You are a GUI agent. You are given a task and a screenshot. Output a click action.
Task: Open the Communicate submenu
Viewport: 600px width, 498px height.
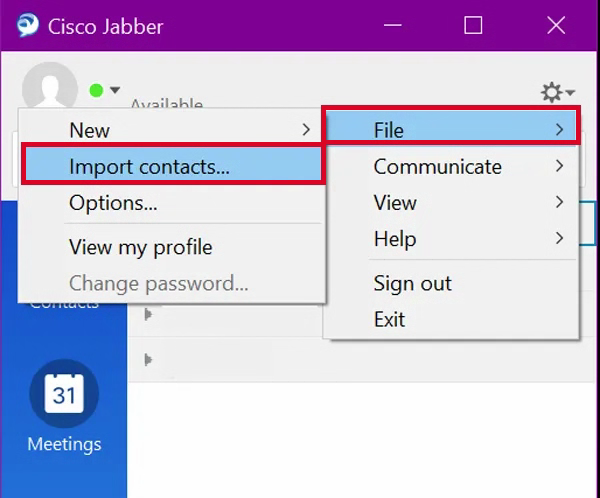click(x=451, y=166)
